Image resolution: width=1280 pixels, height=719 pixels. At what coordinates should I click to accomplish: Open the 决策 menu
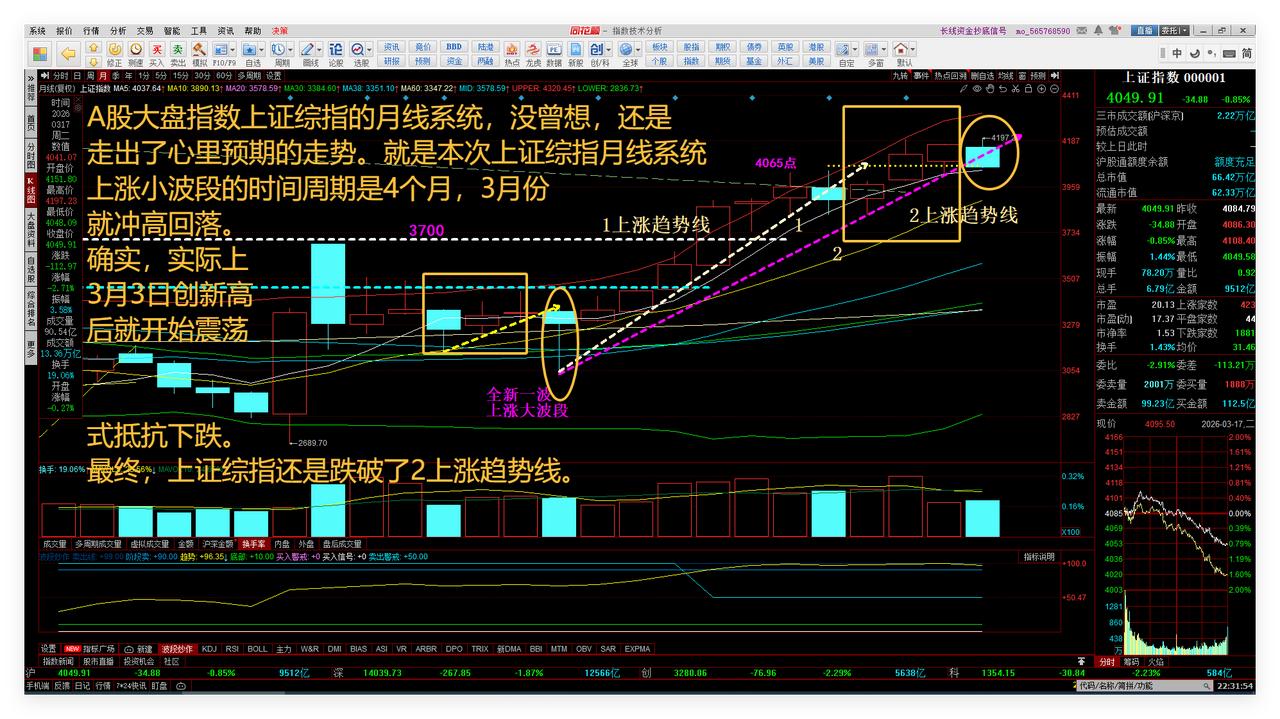(280, 31)
